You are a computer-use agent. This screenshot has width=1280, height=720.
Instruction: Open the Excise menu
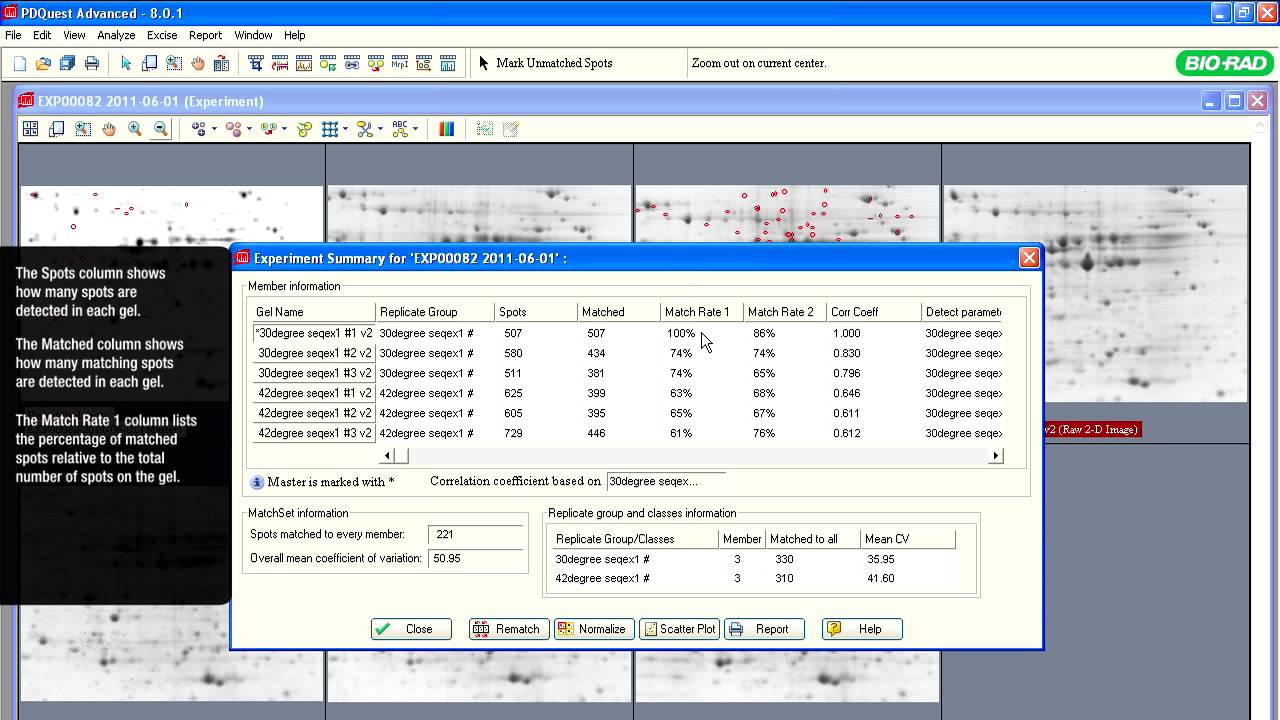(162, 35)
